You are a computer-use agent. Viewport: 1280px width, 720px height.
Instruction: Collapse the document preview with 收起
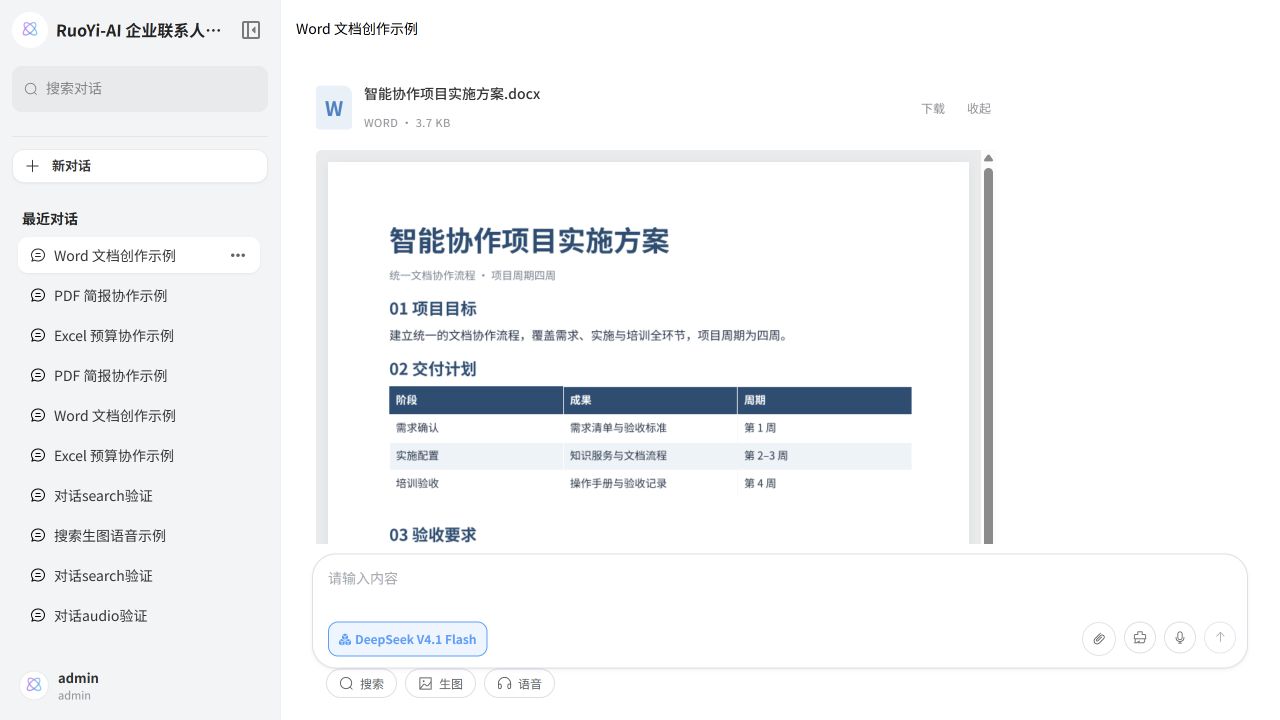tap(979, 108)
